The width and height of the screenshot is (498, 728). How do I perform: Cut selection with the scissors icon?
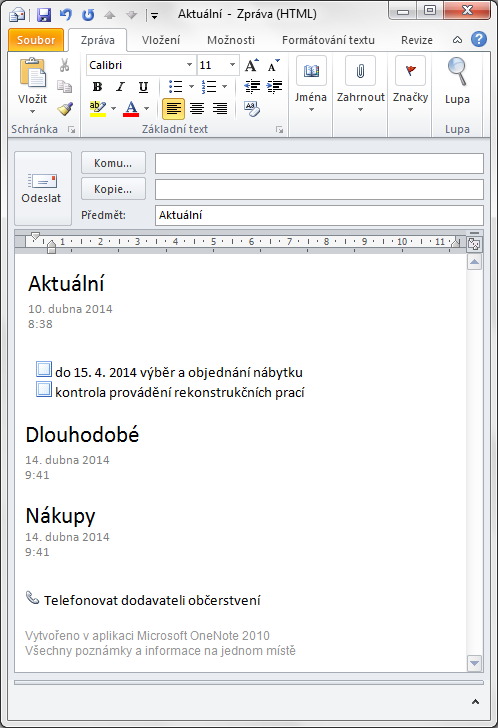tap(65, 65)
